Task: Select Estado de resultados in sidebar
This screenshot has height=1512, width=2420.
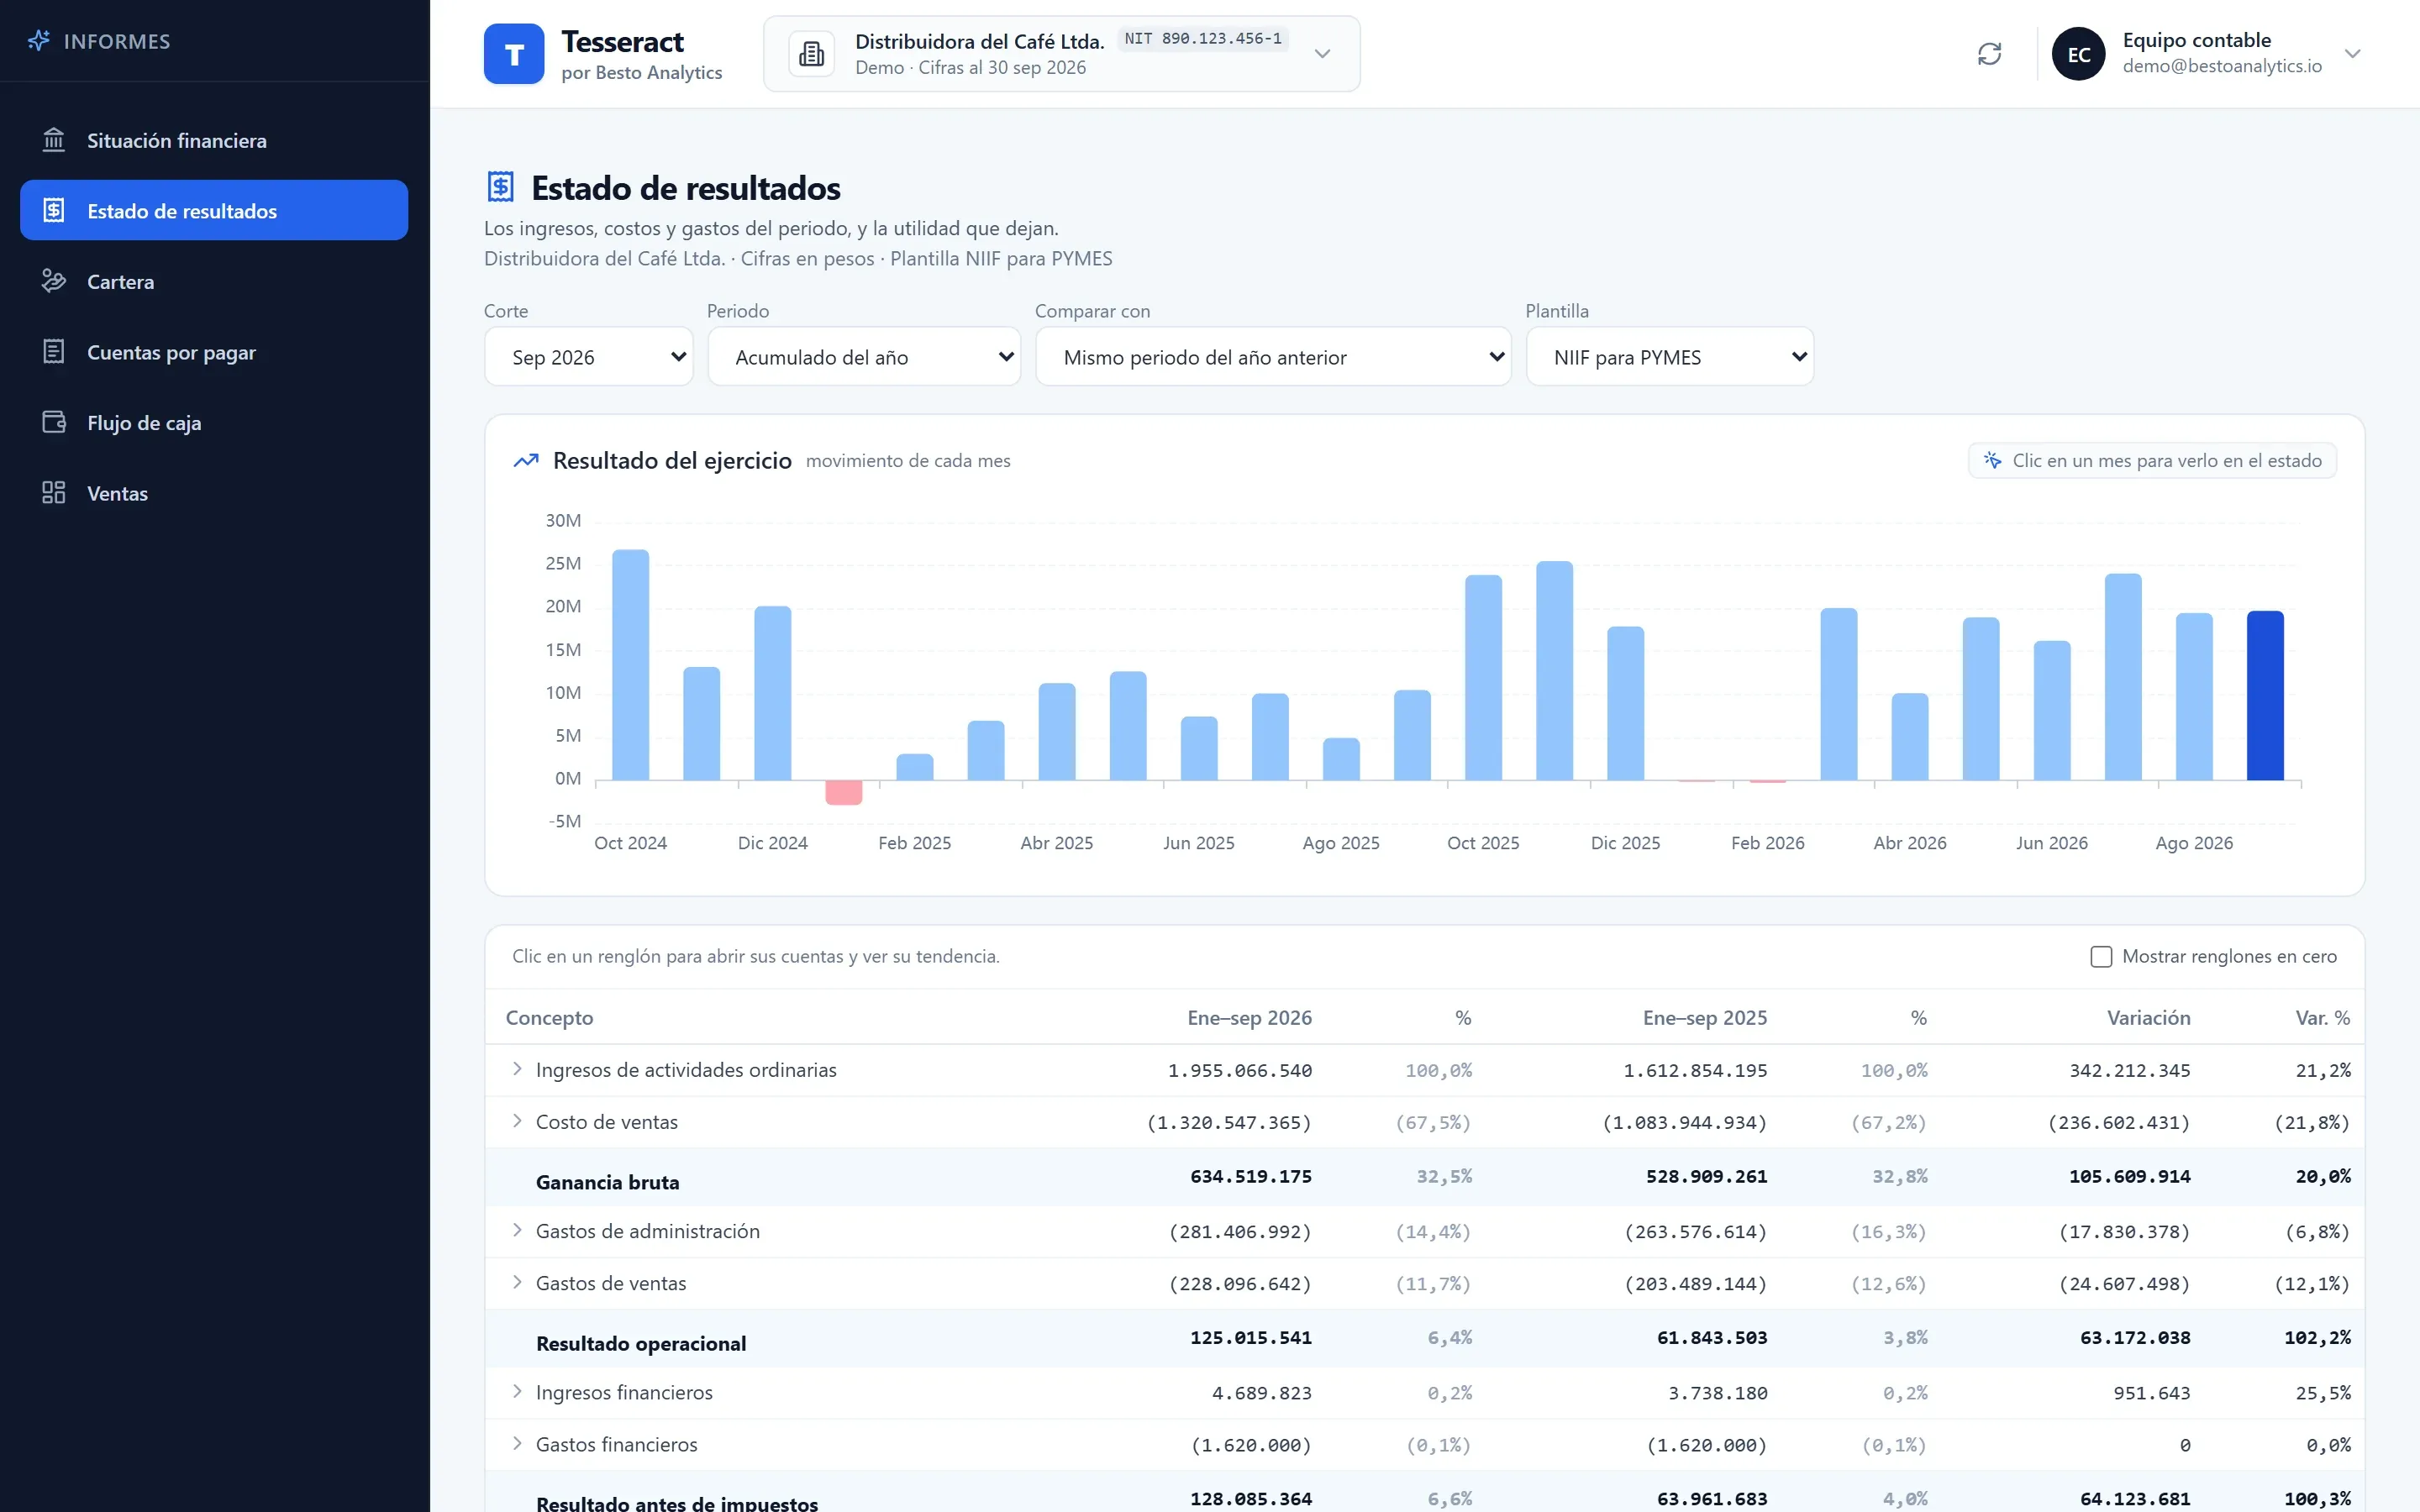Action: coord(214,210)
